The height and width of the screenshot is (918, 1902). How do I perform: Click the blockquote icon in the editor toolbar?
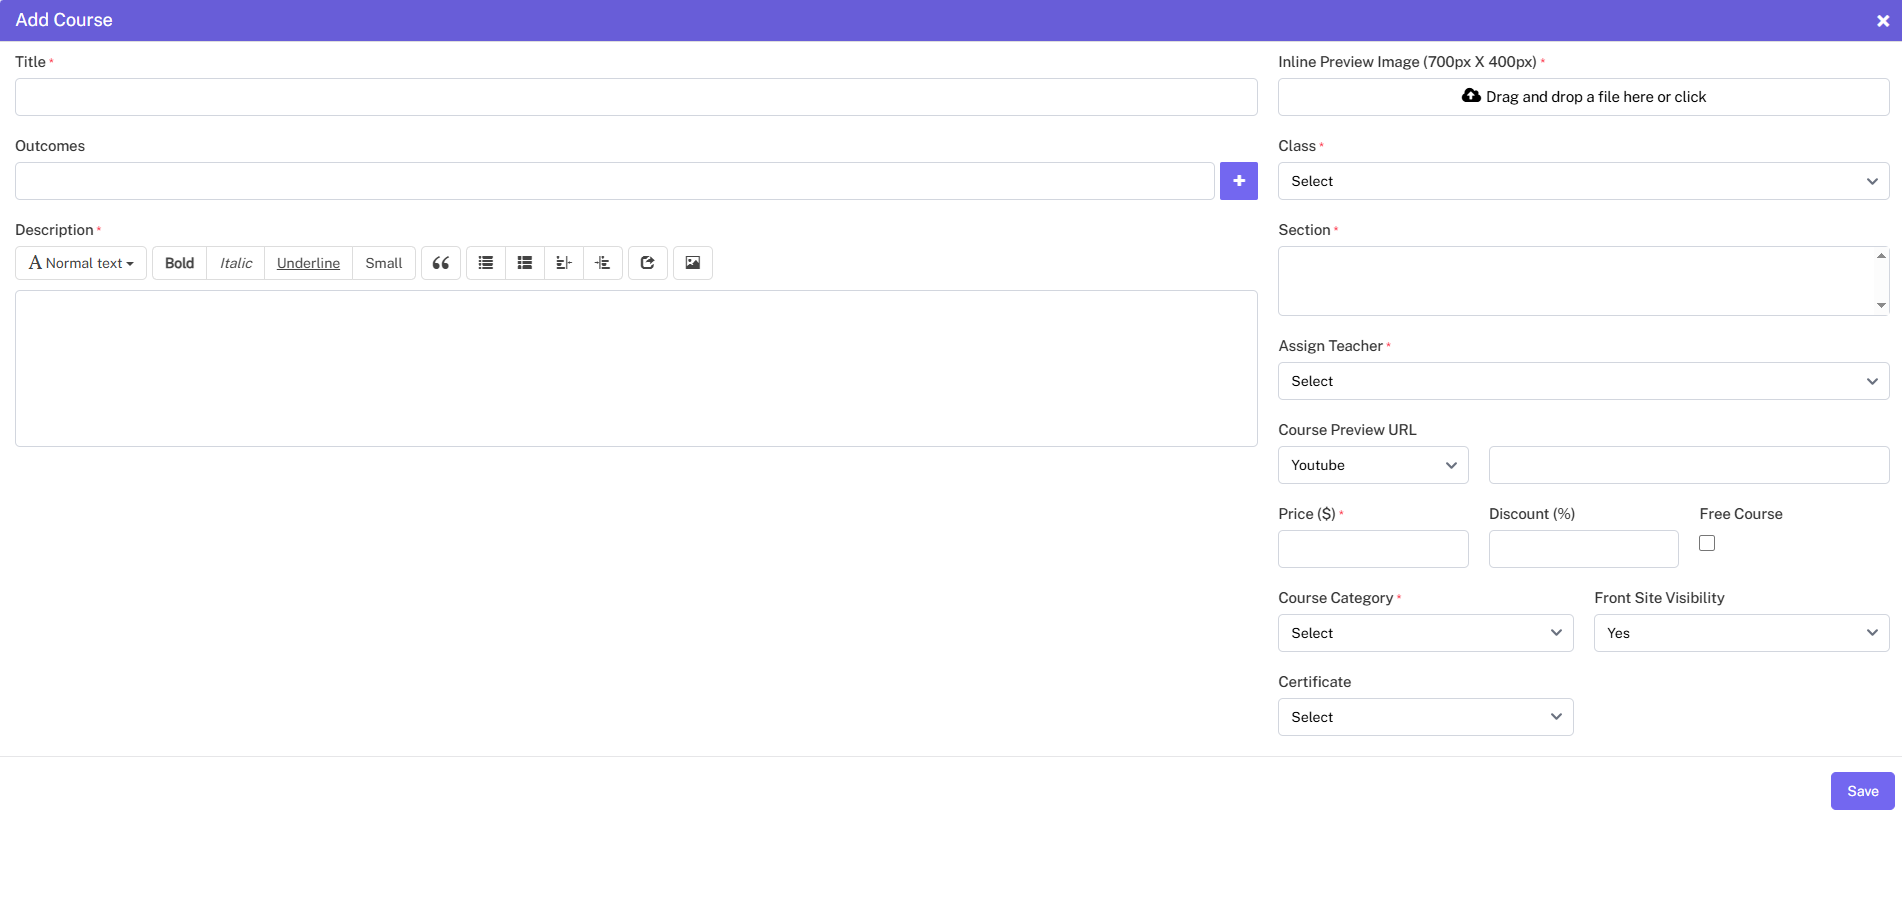click(x=440, y=263)
